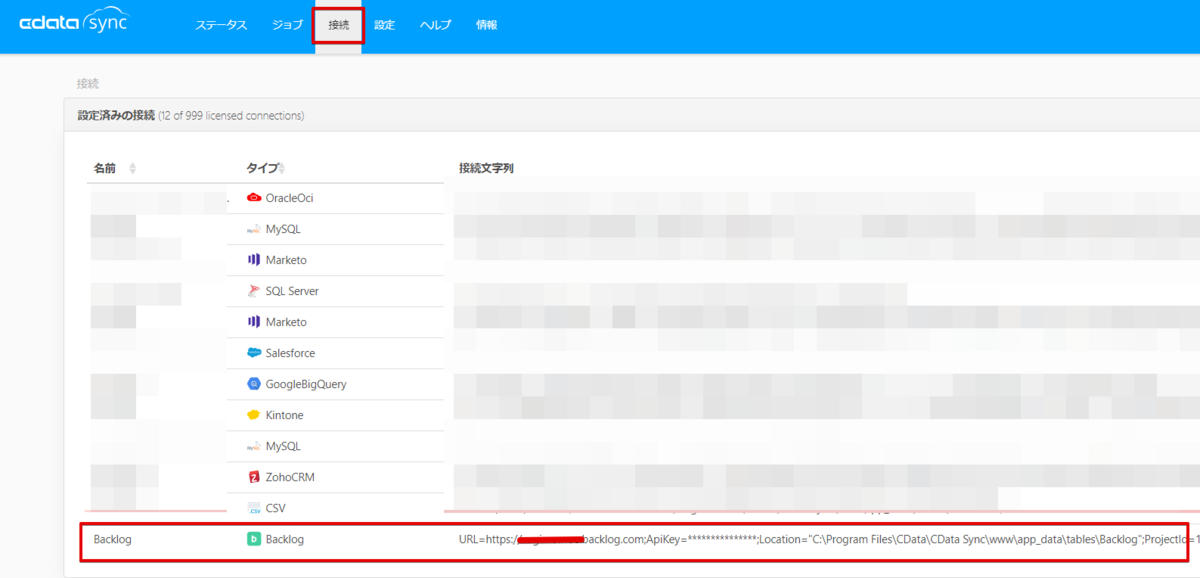This screenshot has height=578, width=1200.
Task: Select the SQL Server type label
Action: [x=292, y=291]
